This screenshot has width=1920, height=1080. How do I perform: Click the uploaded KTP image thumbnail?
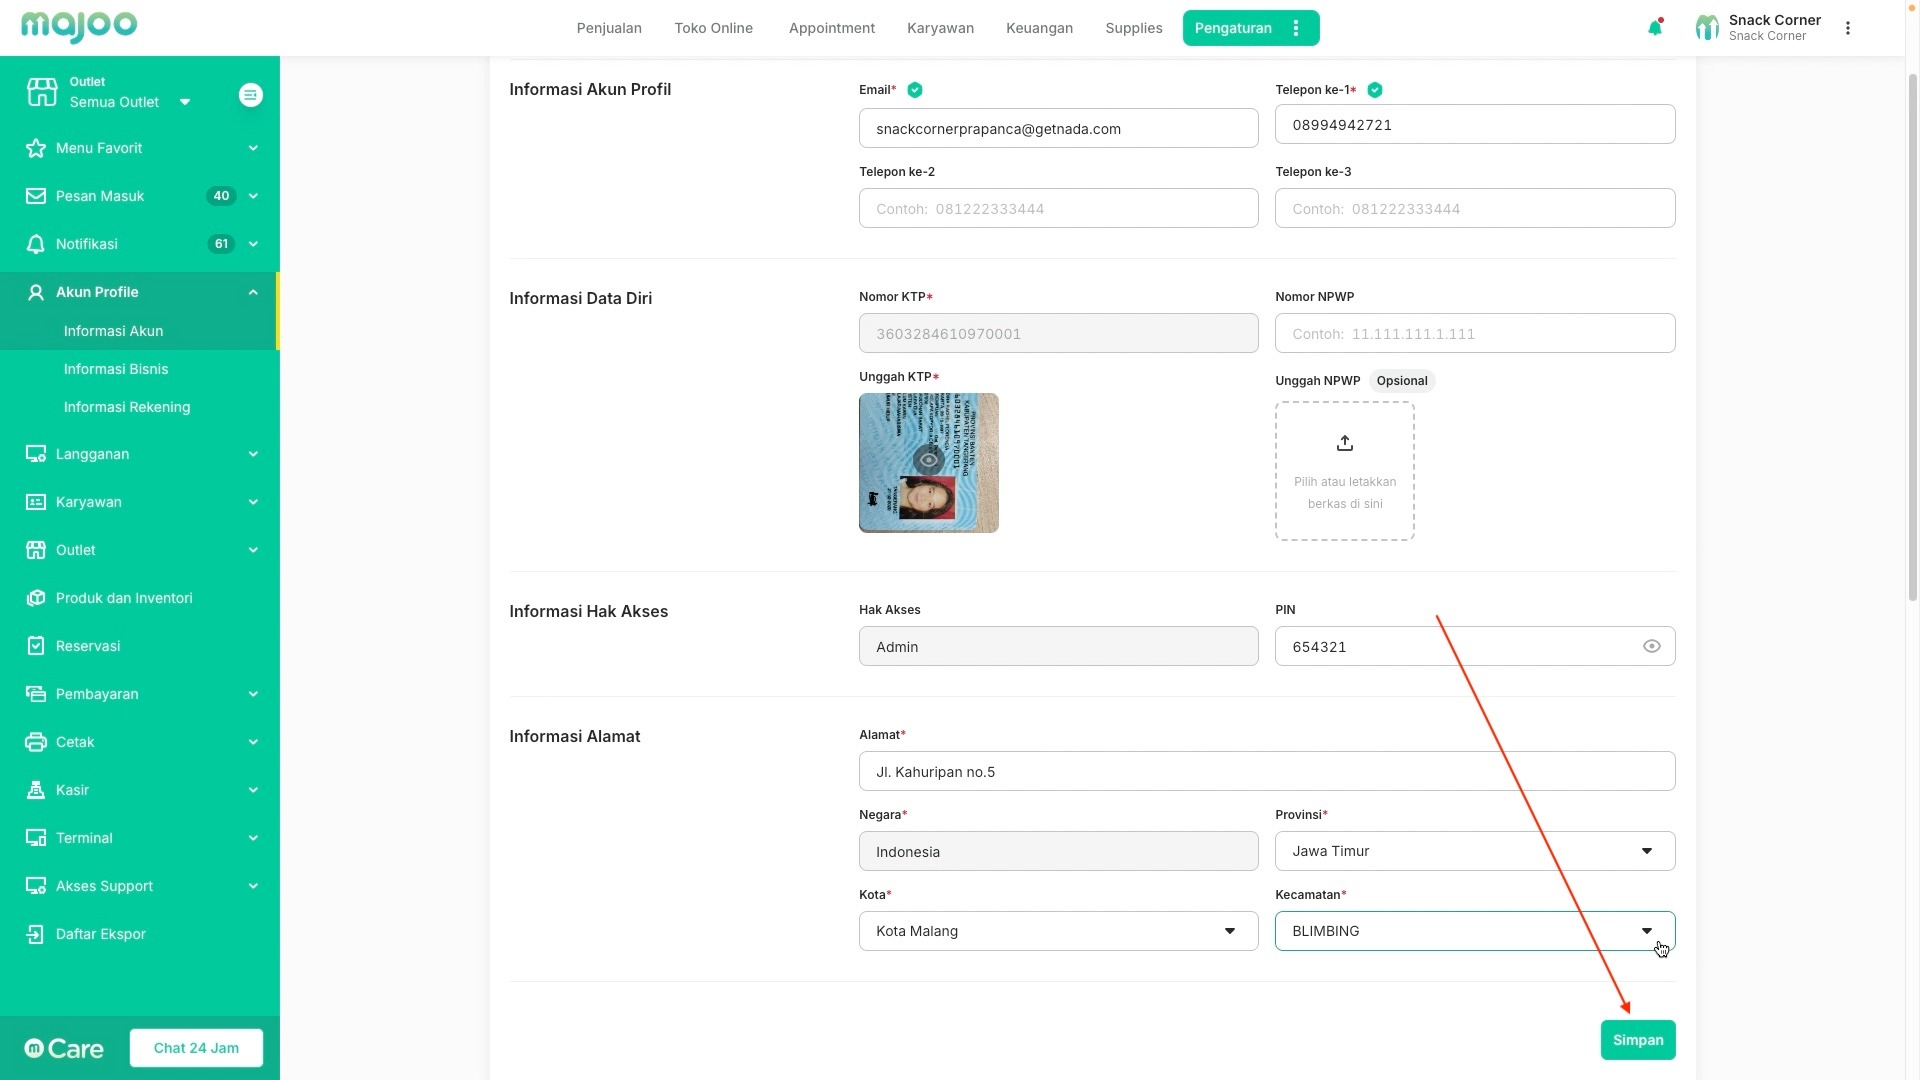[928, 462]
